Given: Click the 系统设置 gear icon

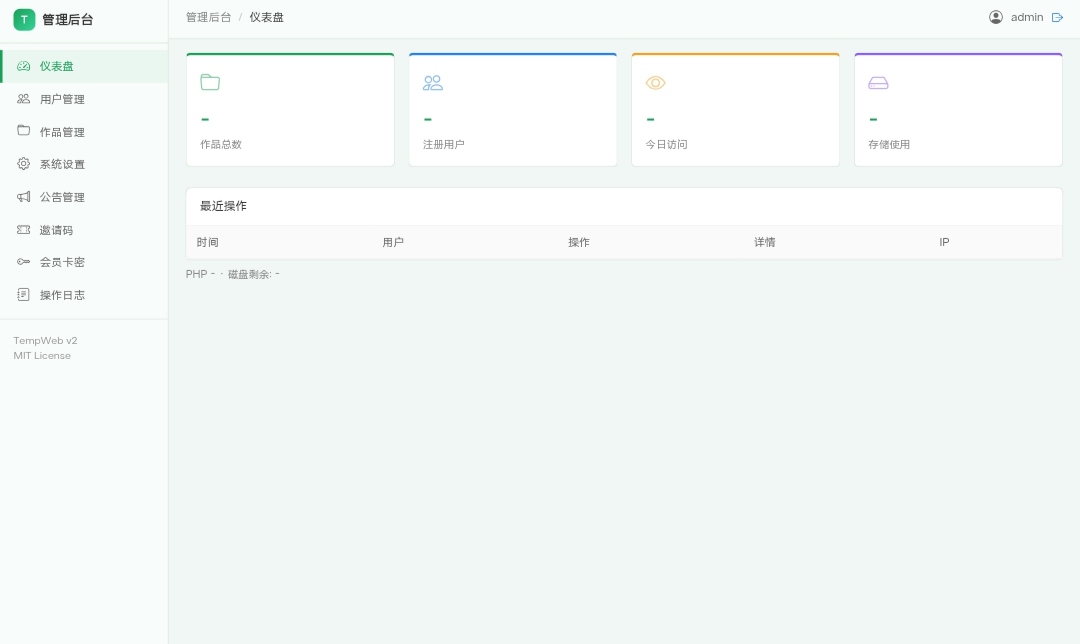Looking at the screenshot, I should (23, 163).
